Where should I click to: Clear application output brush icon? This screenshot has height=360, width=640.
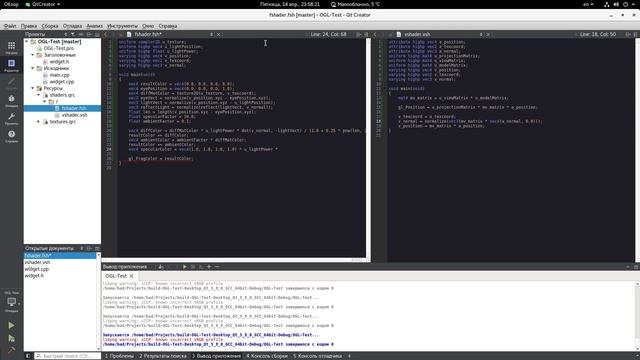(x=161, y=267)
